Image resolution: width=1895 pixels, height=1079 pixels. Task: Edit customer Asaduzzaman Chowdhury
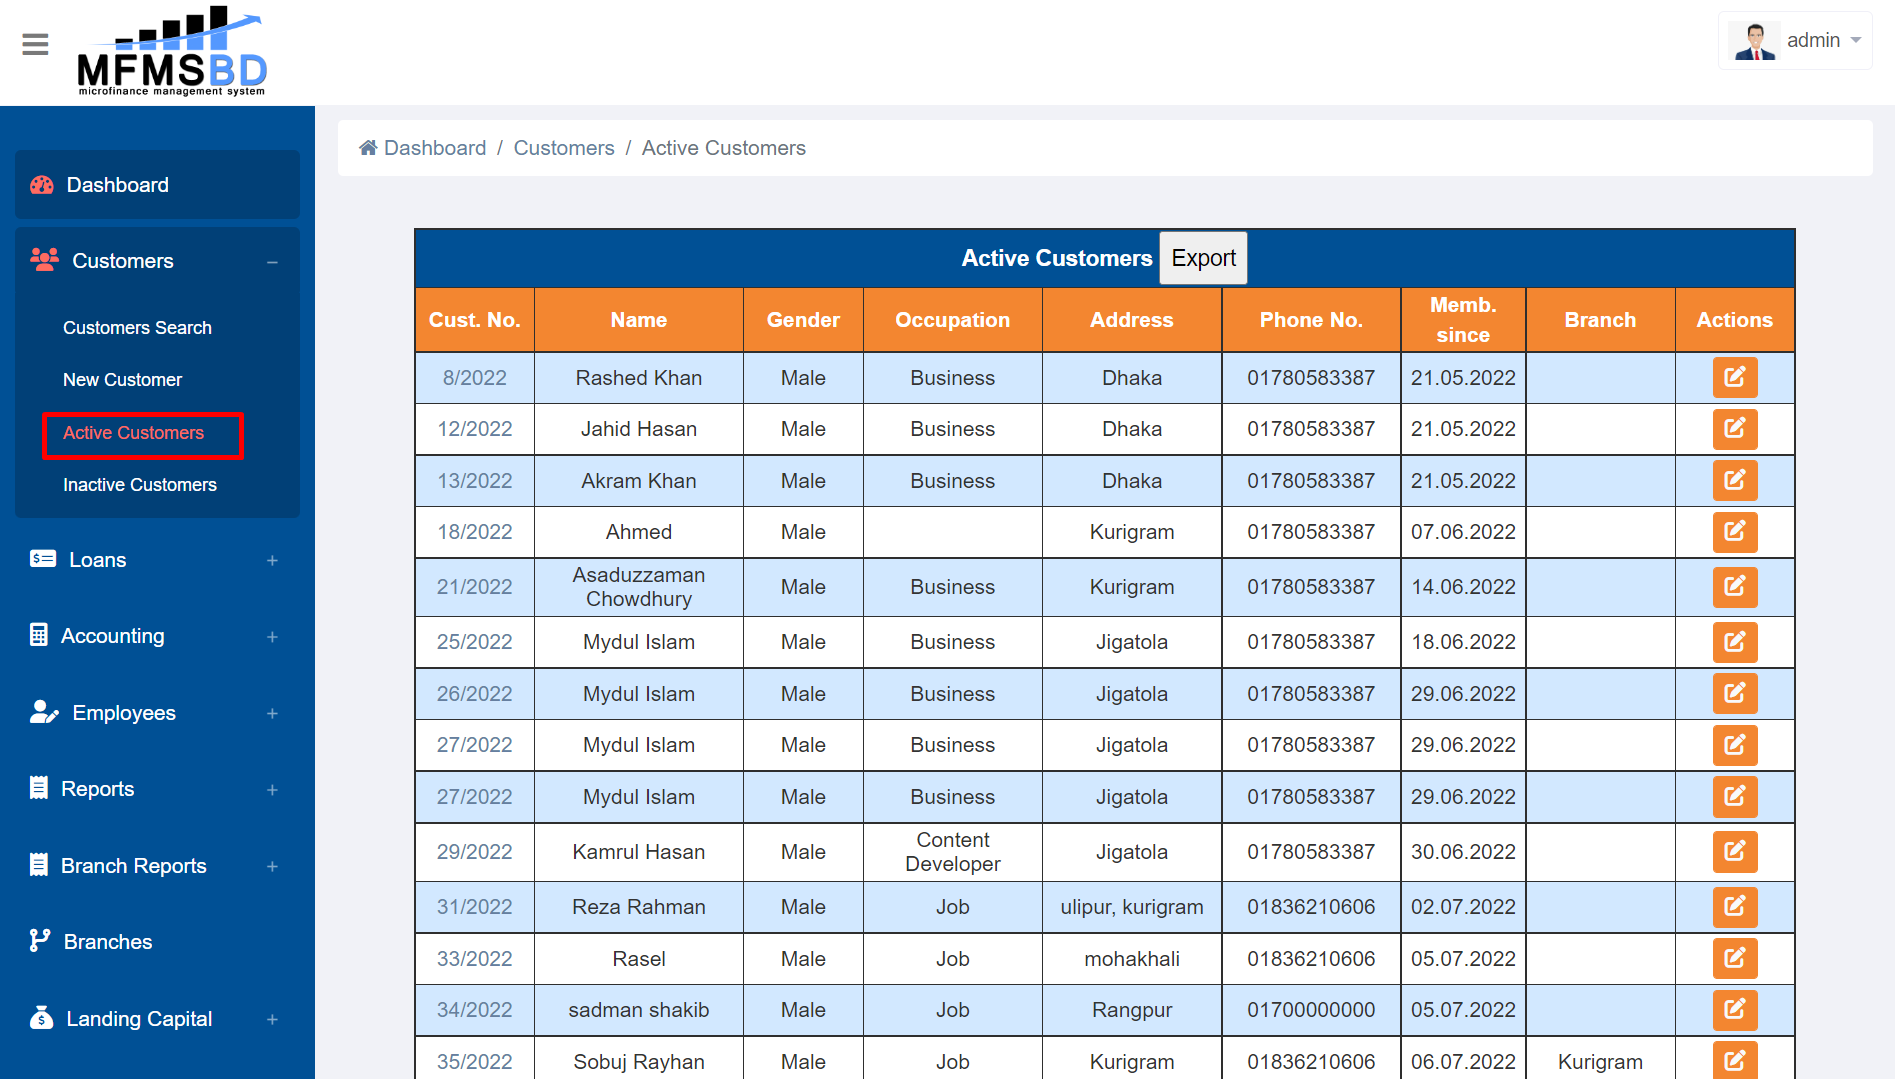coord(1735,587)
